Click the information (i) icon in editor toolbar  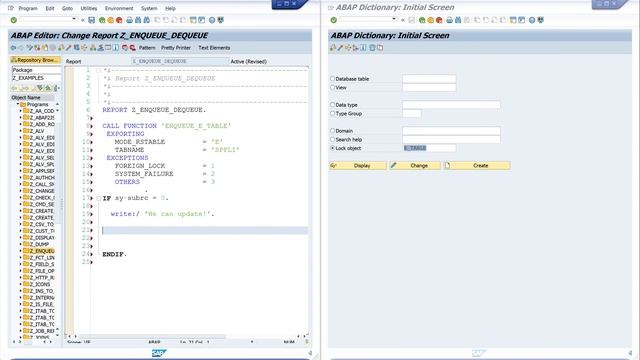[x=116, y=48]
